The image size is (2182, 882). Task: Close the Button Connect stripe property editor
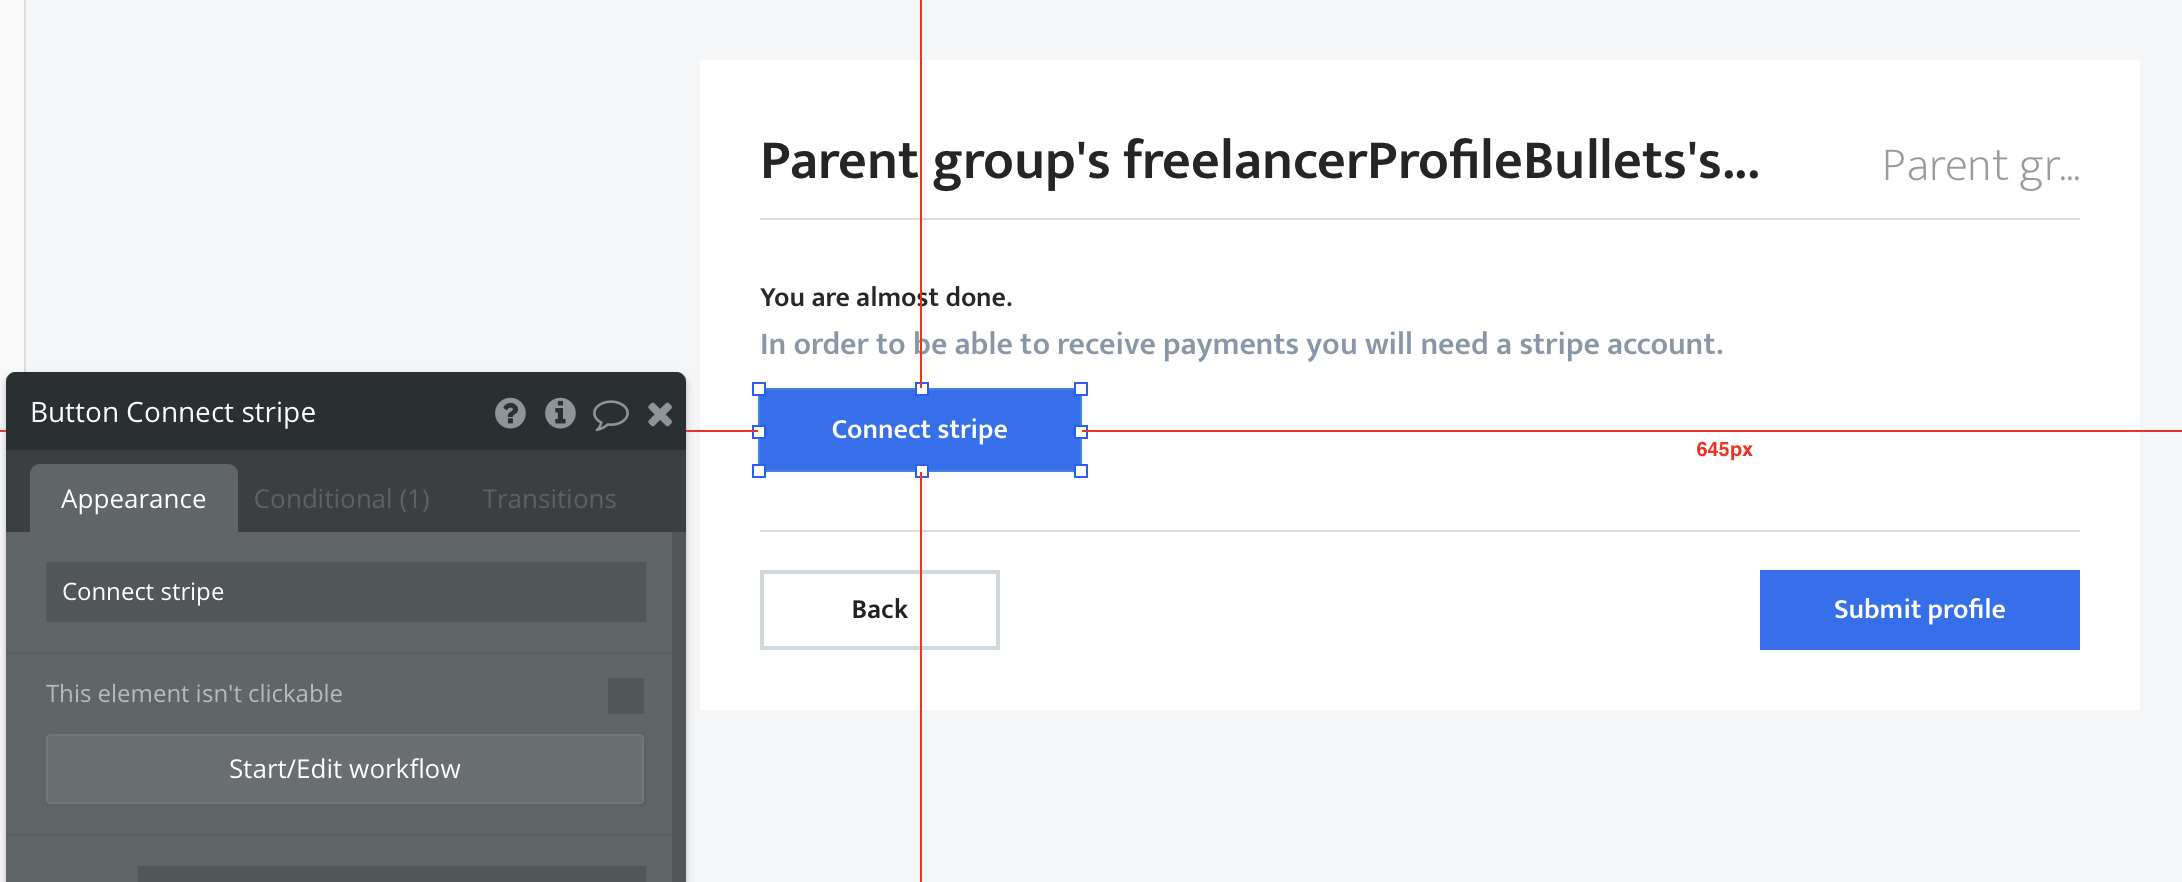pyautogui.click(x=660, y=414)
